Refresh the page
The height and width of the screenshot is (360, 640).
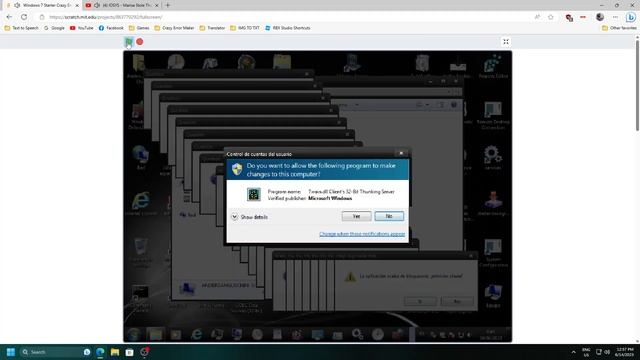pos(24,17)
